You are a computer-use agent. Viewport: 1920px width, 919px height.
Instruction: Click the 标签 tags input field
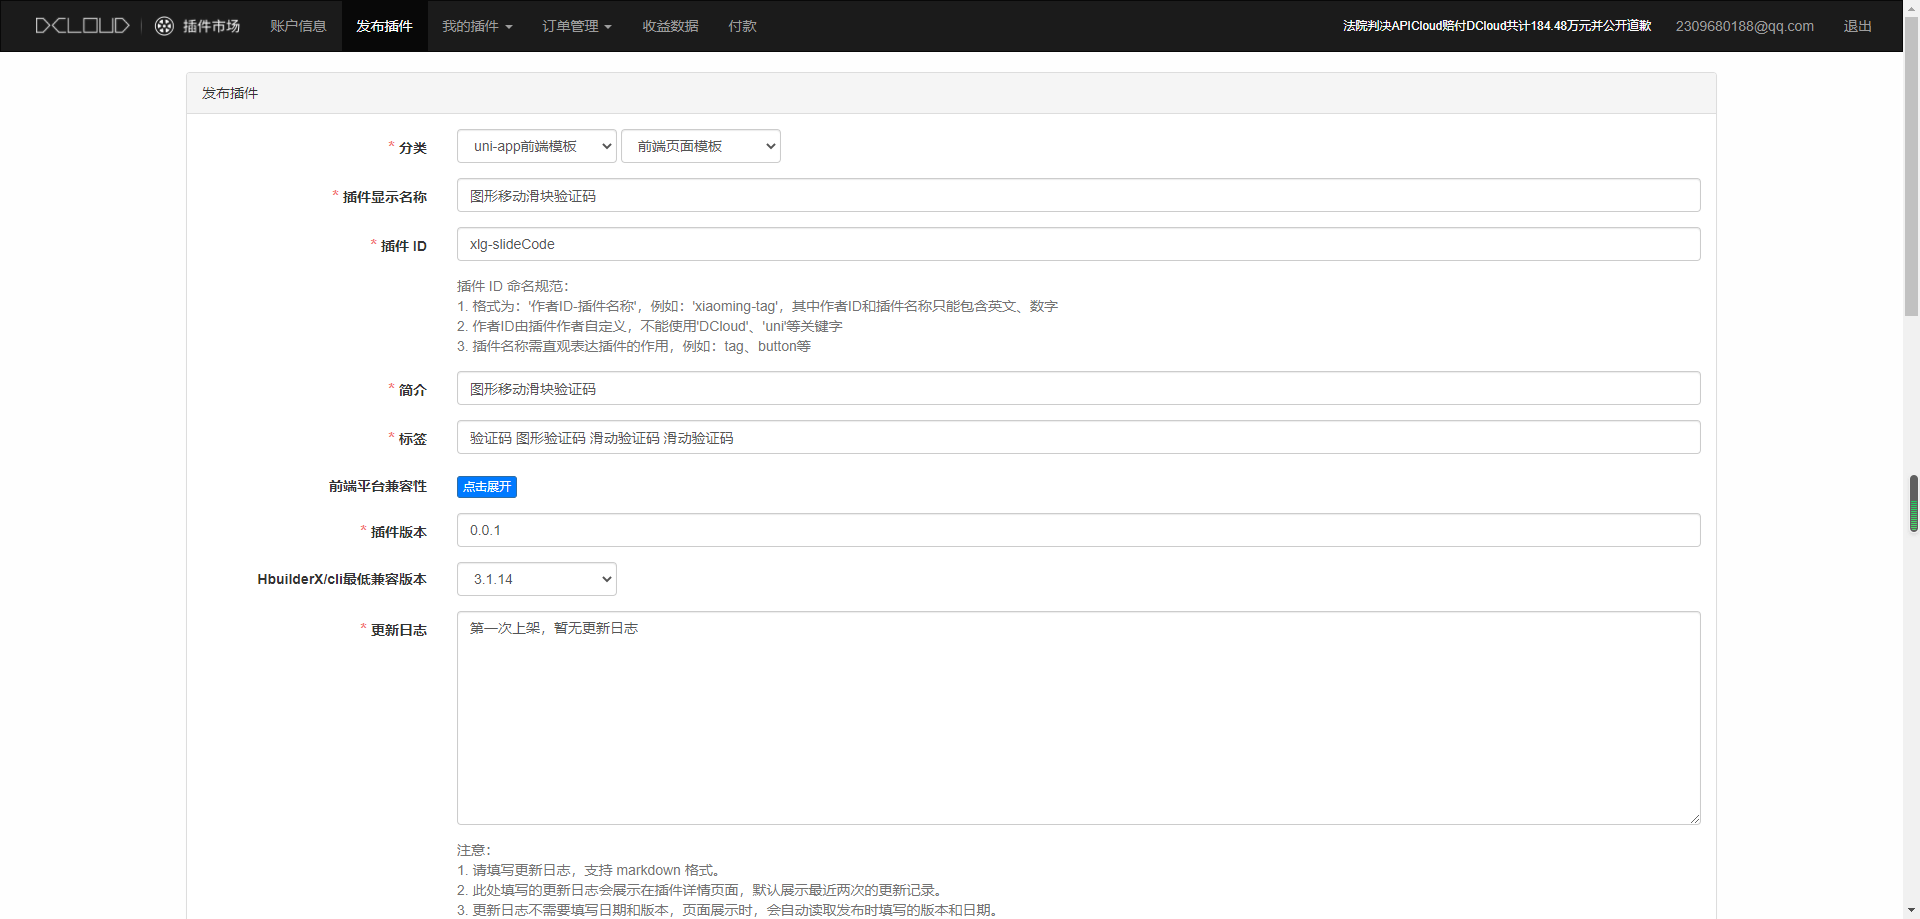1078,438
